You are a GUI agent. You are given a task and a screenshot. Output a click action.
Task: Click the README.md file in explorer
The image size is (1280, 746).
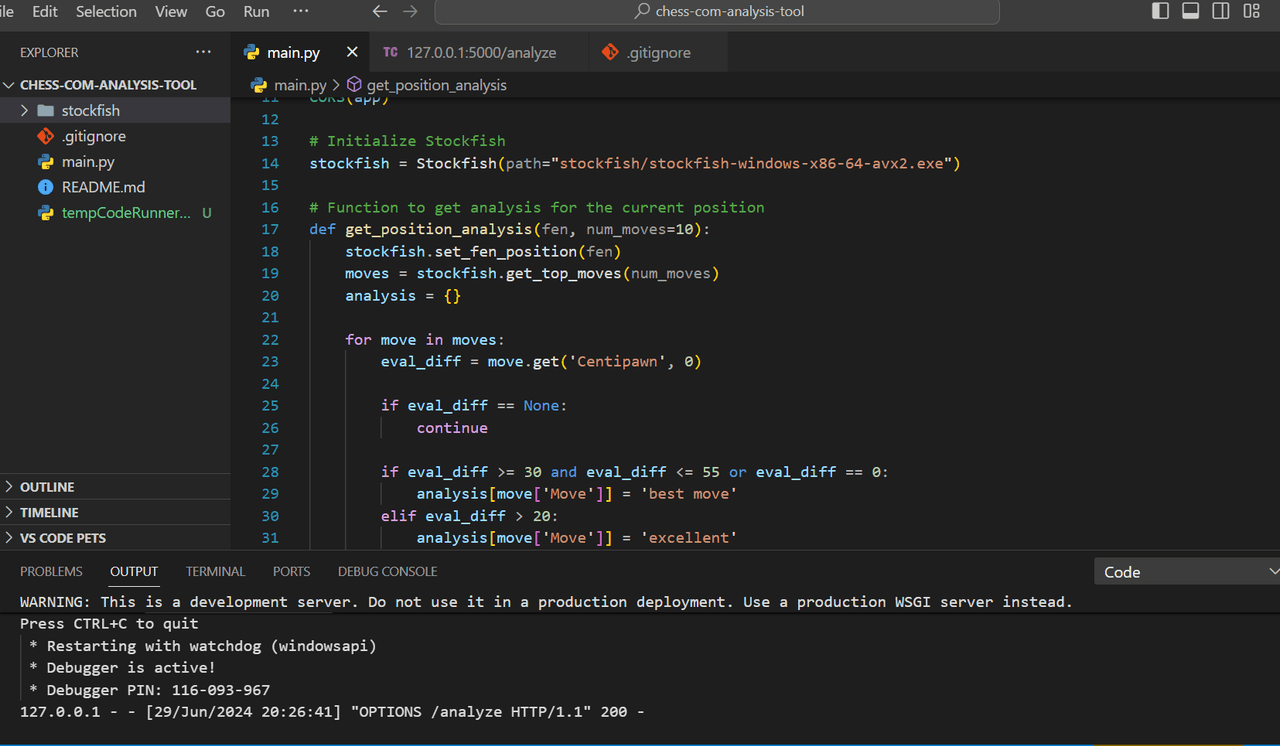pos(103,187)
